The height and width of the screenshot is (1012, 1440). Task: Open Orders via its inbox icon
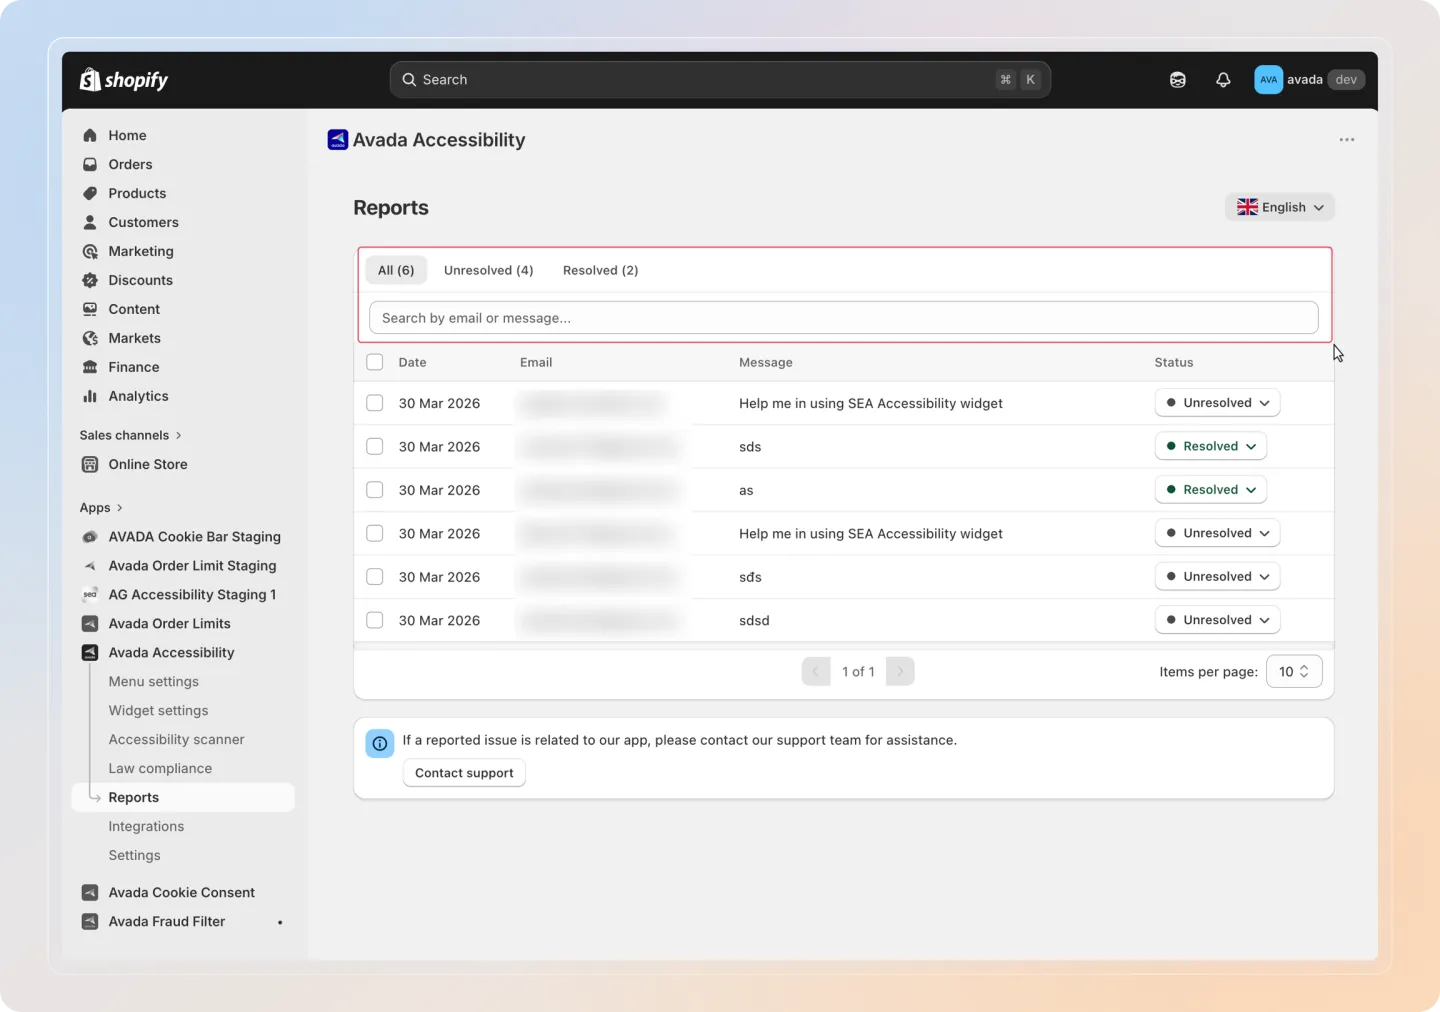click(x=90, y=164)
